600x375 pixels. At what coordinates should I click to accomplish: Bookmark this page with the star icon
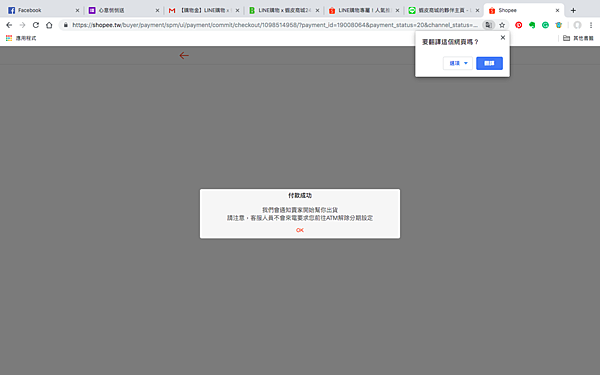502,25
